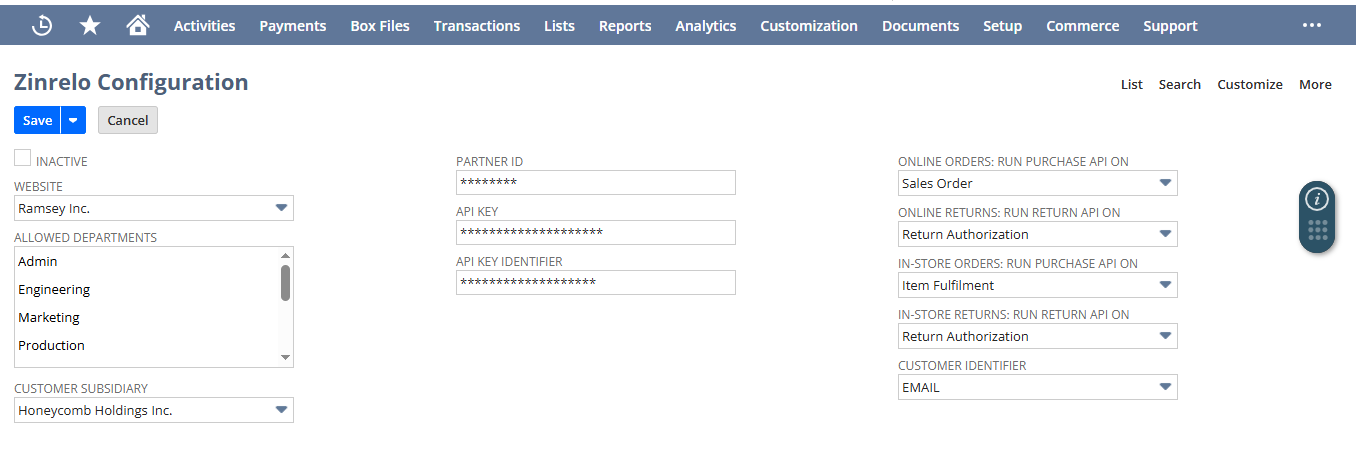Open the three-dot overflow menu in navbar
The height and width of the screenshot is (465, 1356).
click(x=1312, y=25)
